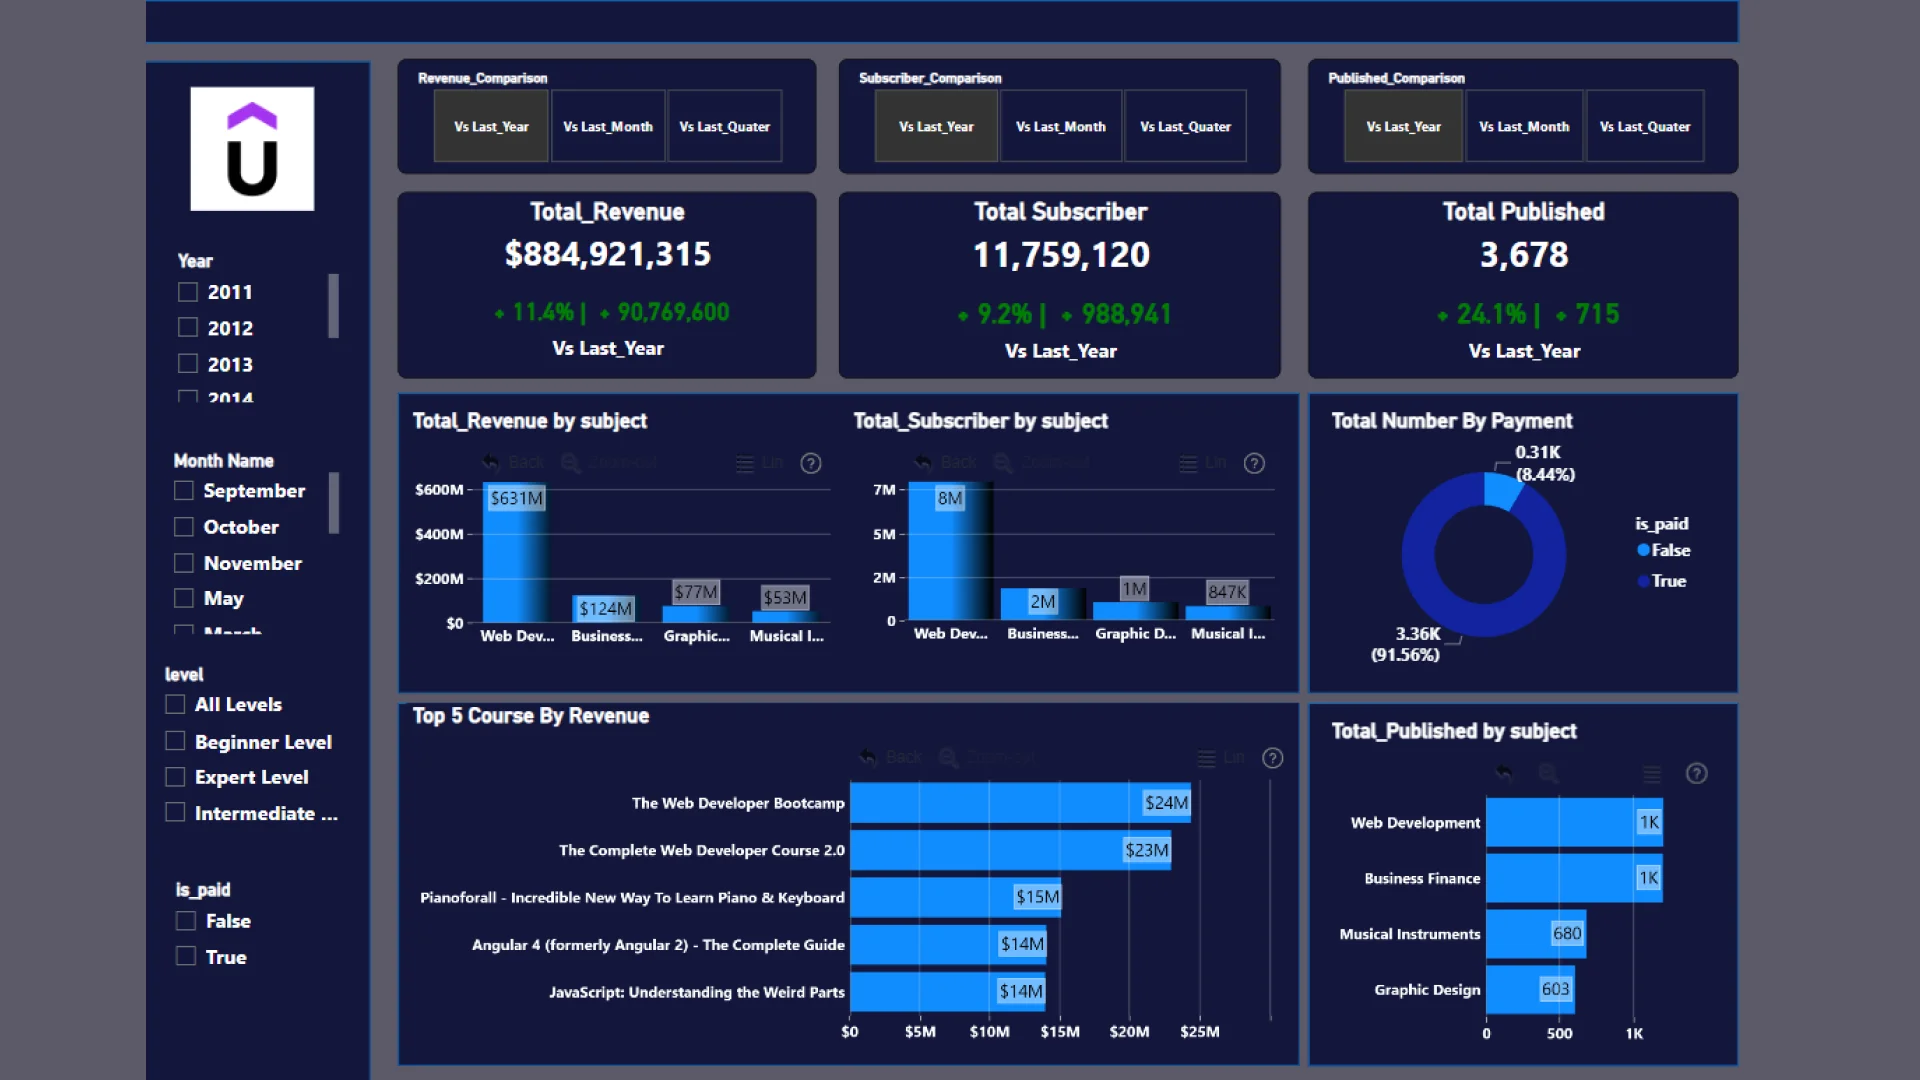Toggle Lin scale icon in Total_Revenue by subject chart
This screenshot has width=1920, height=1080.
(x=745, y=463)
